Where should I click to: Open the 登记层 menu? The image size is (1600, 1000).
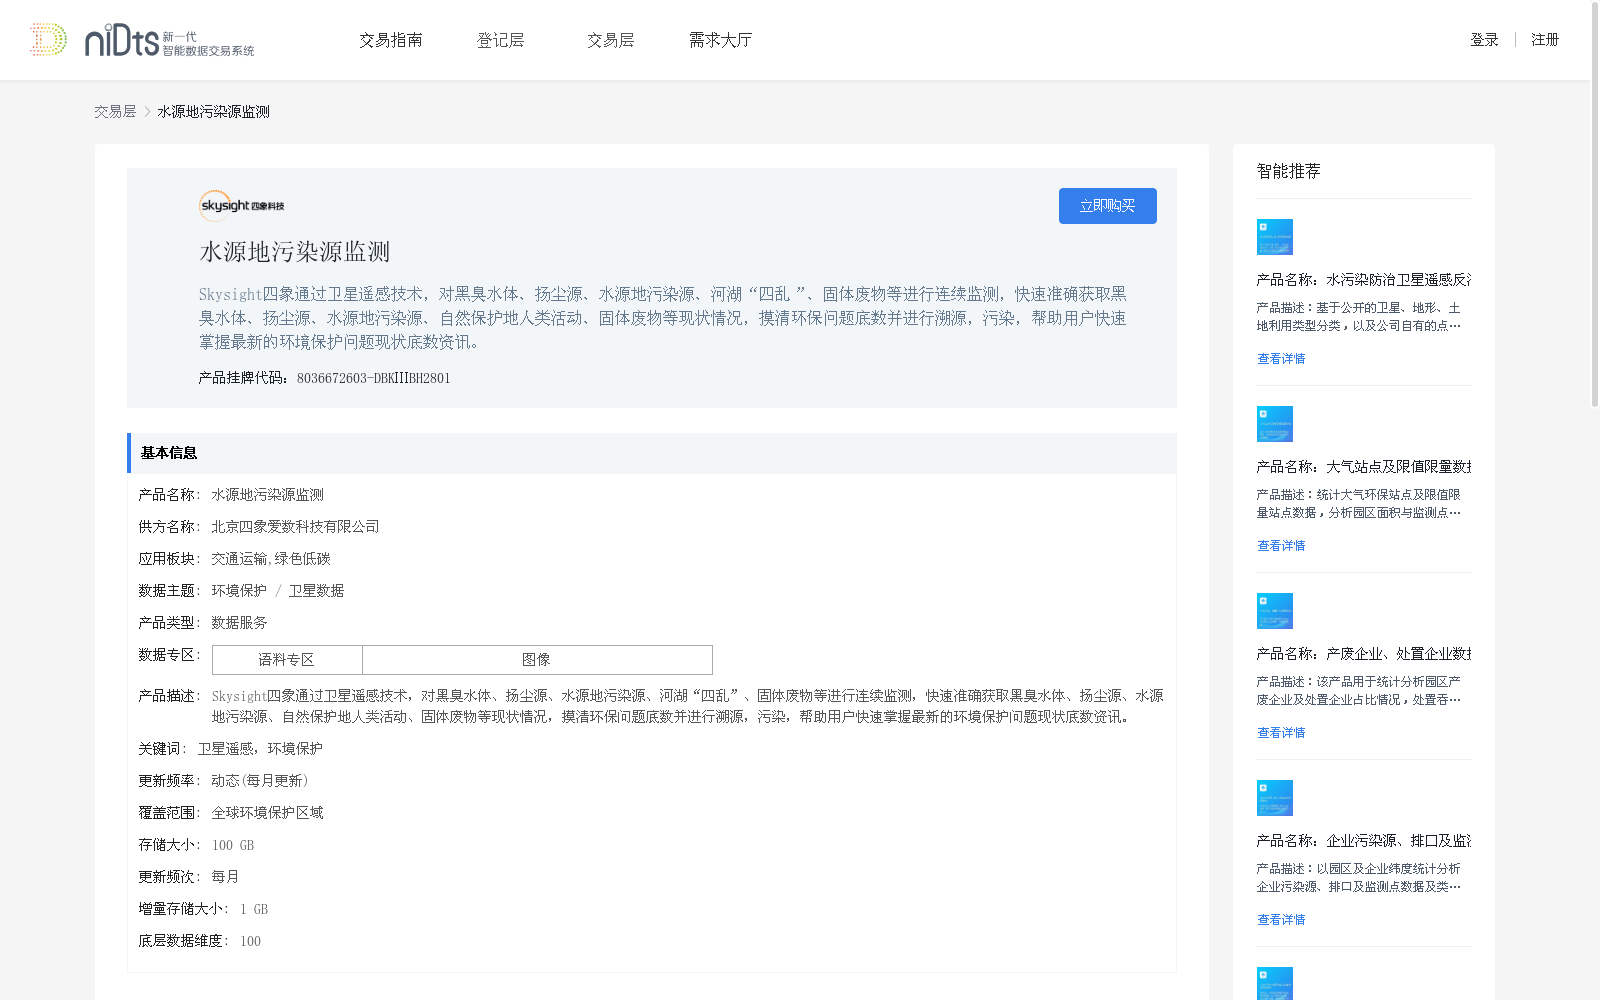pyautogui.click(x=500, y=40)
